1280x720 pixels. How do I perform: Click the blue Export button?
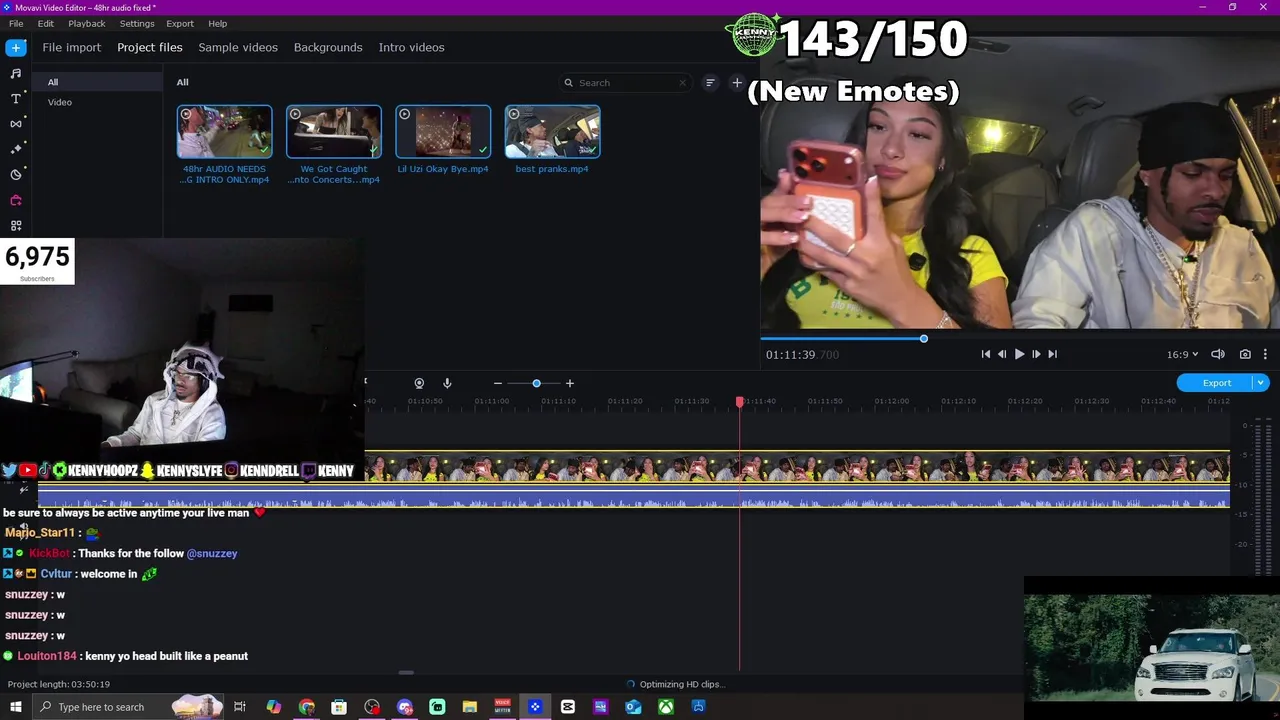click(1216, 383)
